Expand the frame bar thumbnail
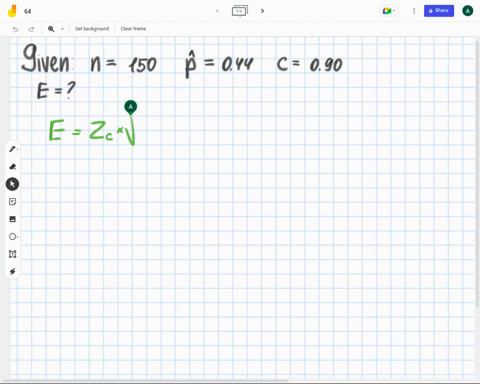Screen dimensions: 480x384 coord(240,11)
